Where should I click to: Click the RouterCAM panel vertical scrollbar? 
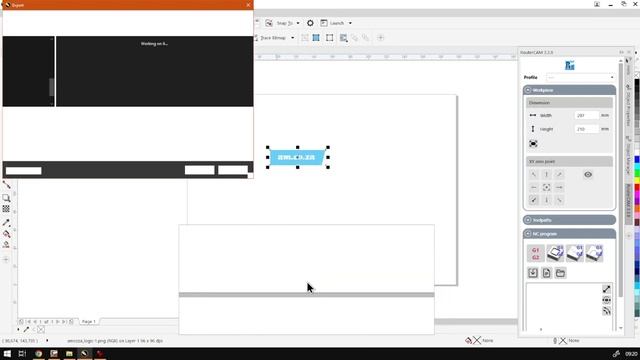click(x=621, y=180)
